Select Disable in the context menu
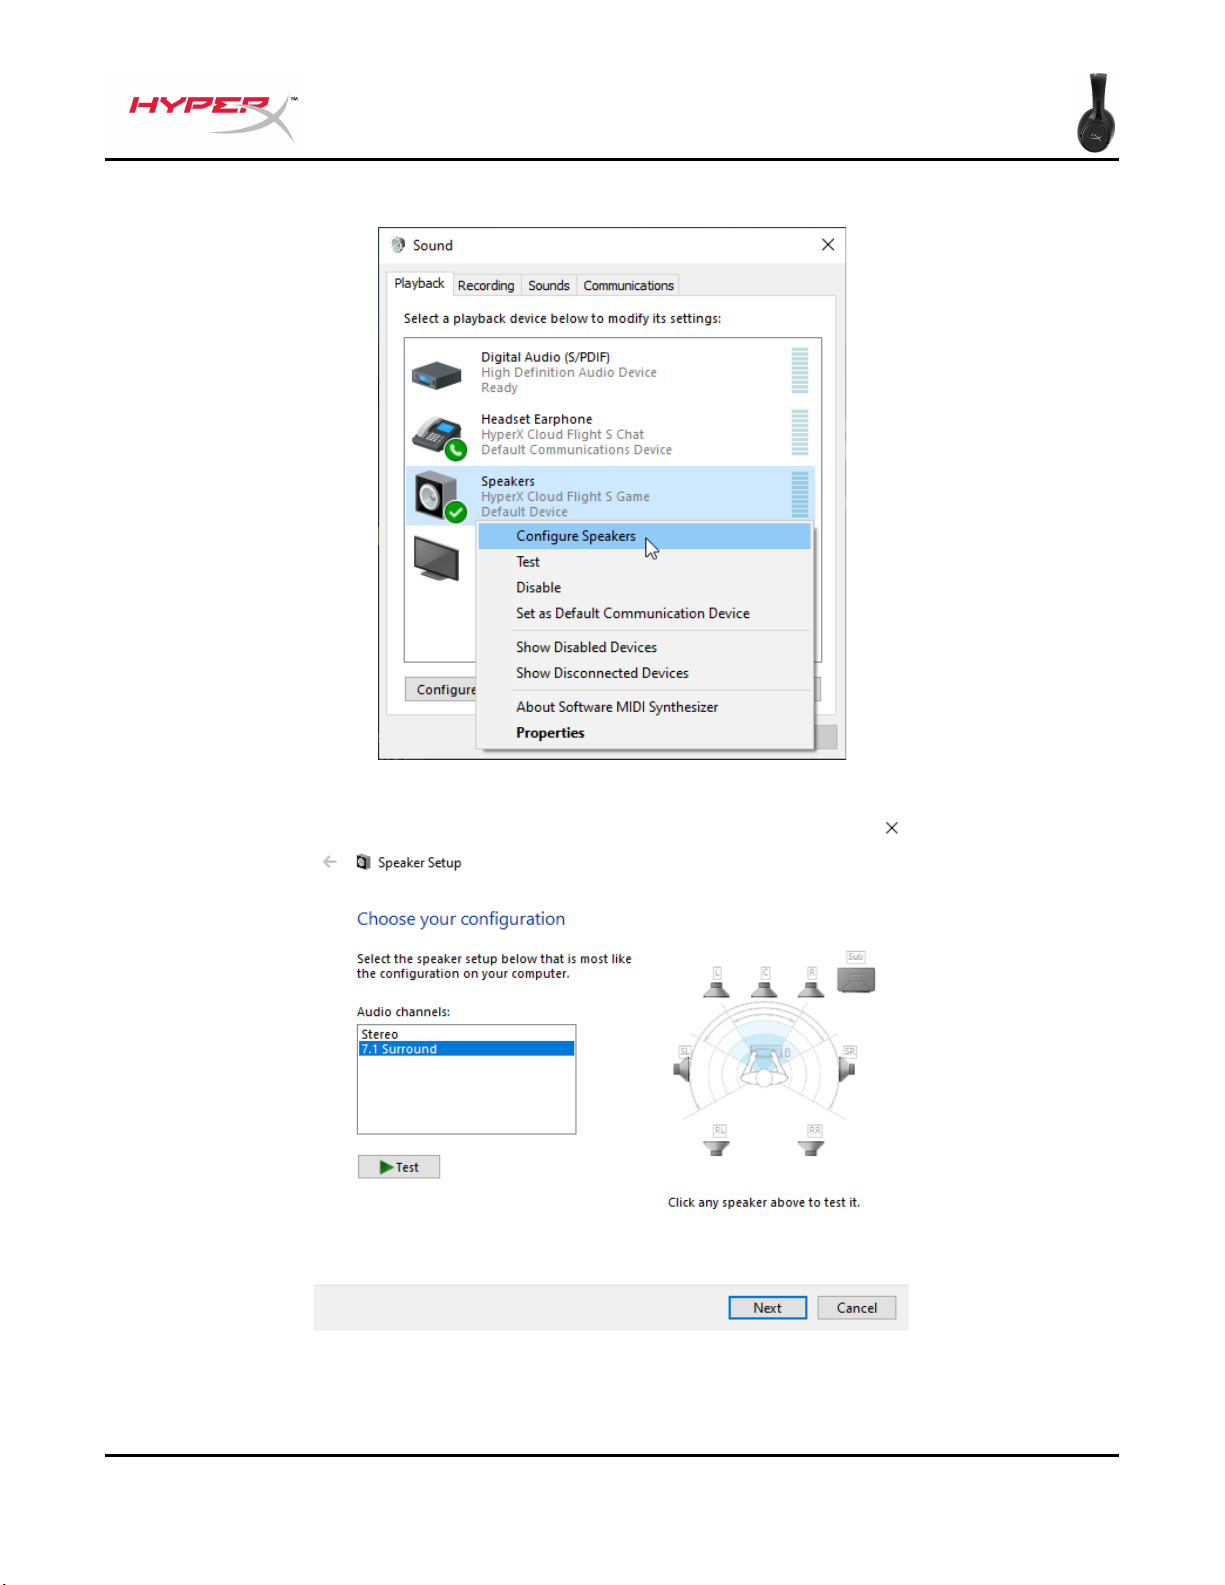The height and width of the screenshot is (1585, 1225). (x=538, y=588)
